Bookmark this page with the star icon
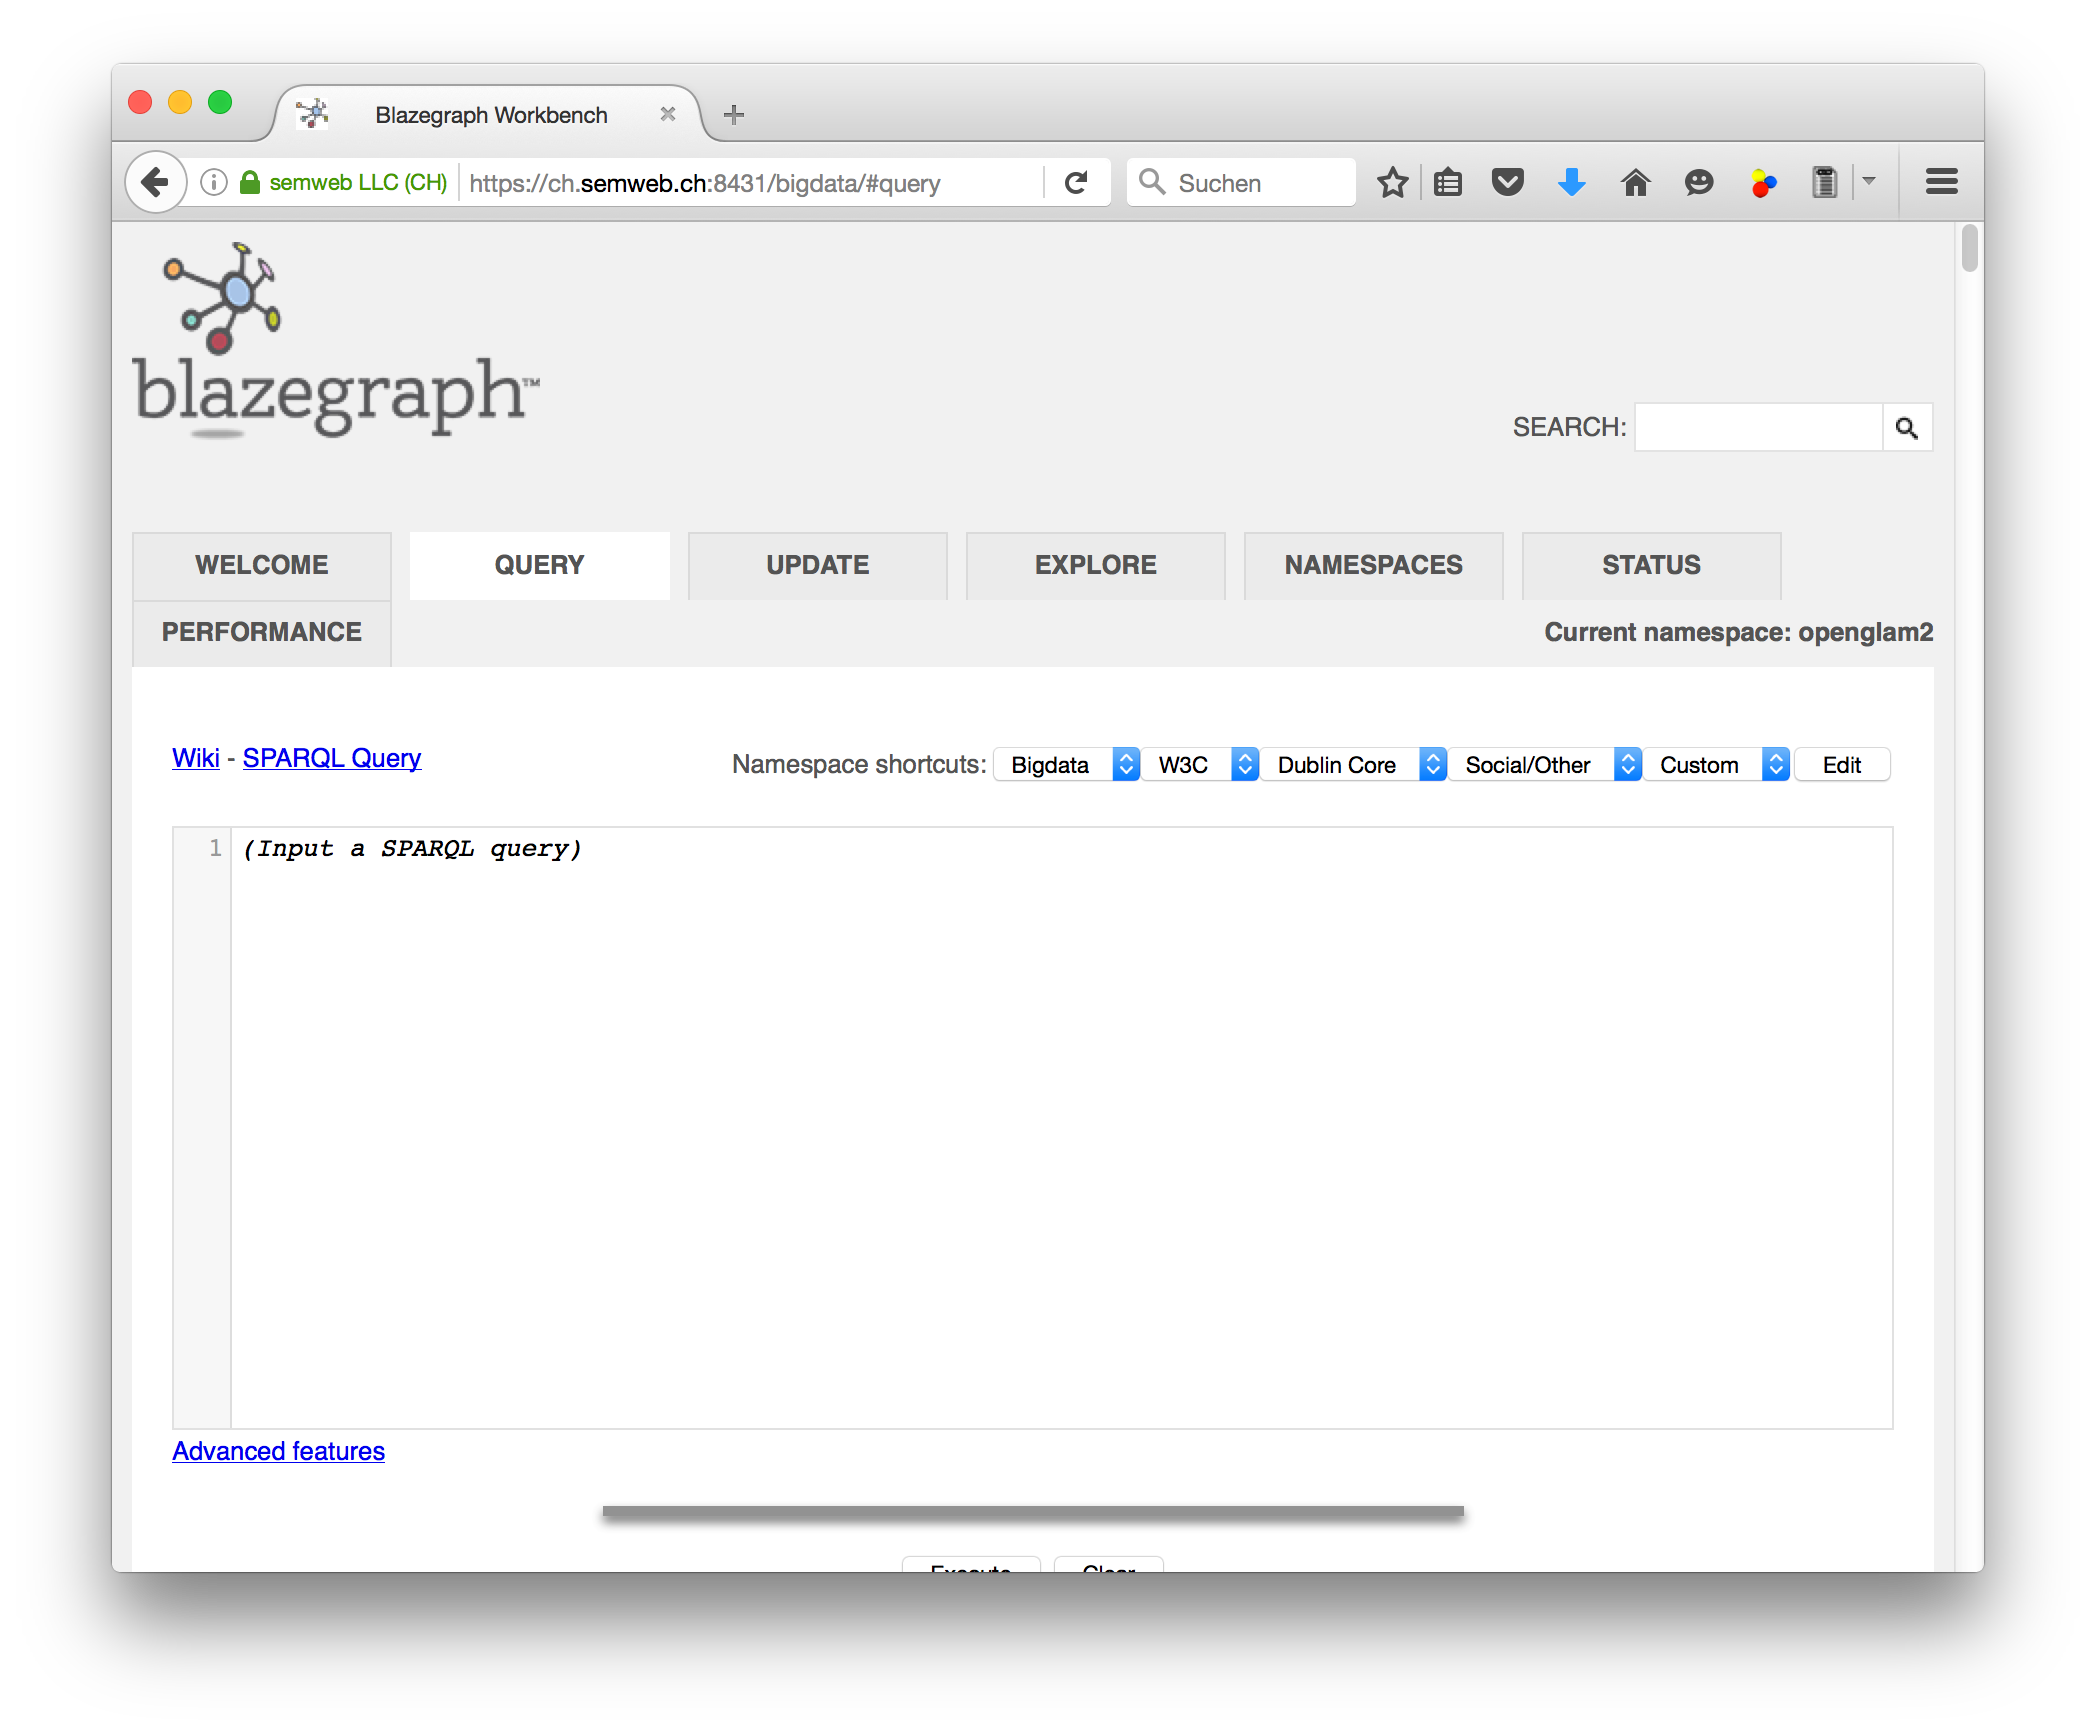 click(x=1392, y=182)
